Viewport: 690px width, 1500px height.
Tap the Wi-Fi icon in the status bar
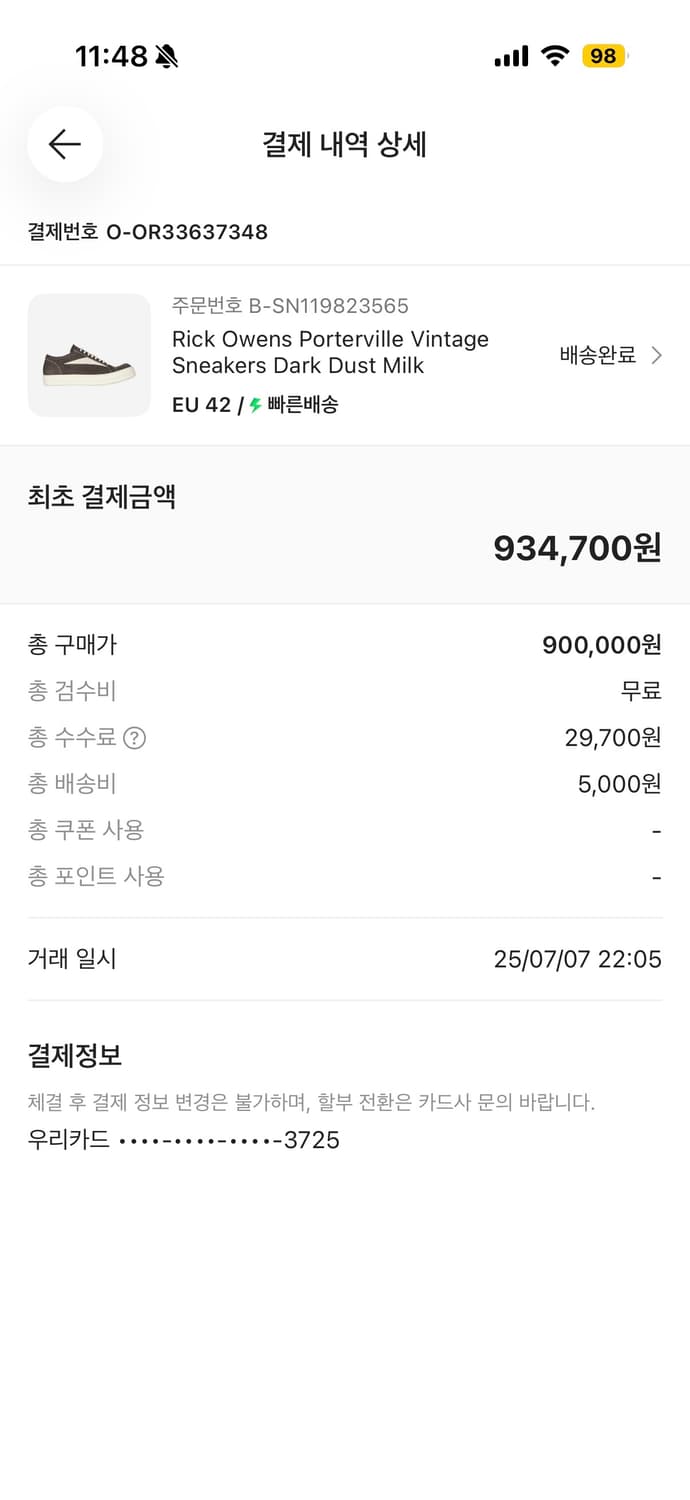pyautogui.click(x=556, y=56)
